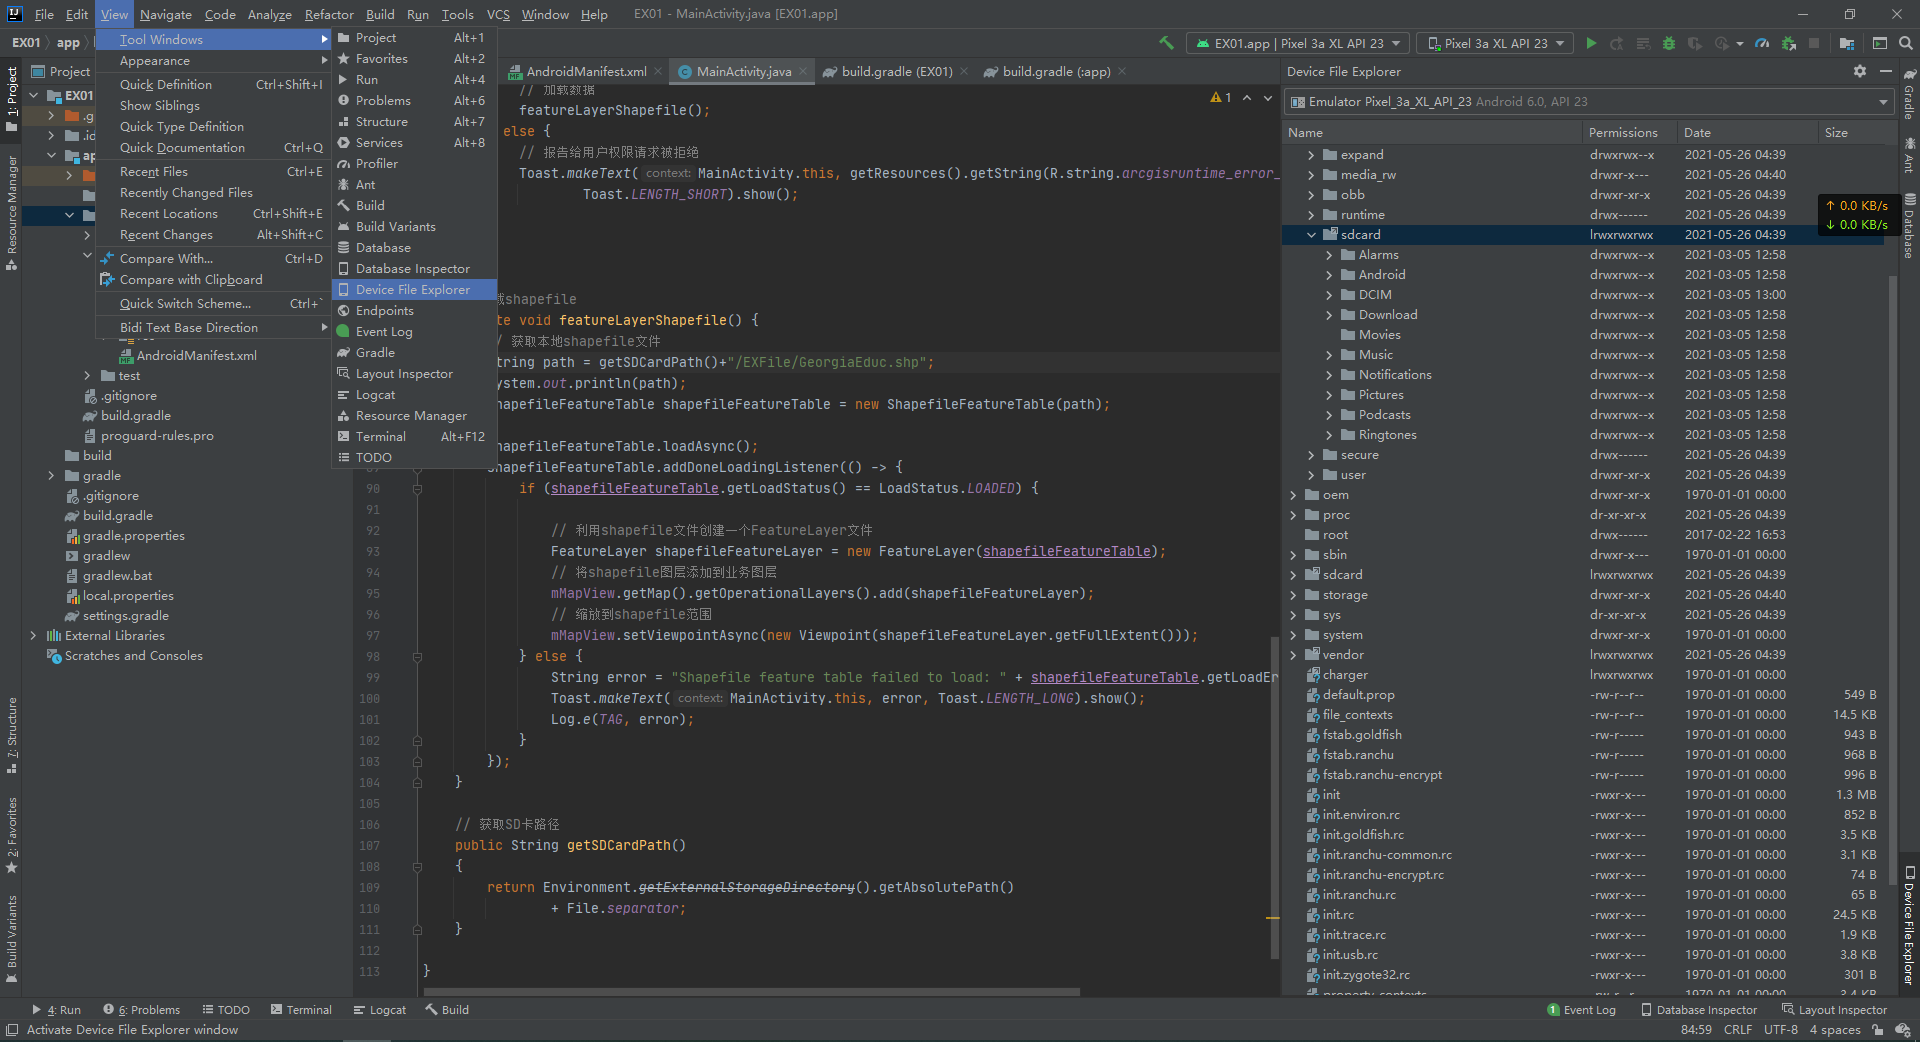
Task: Toggle the 2: Favorites tool window button
Action: tap(11, 835)
